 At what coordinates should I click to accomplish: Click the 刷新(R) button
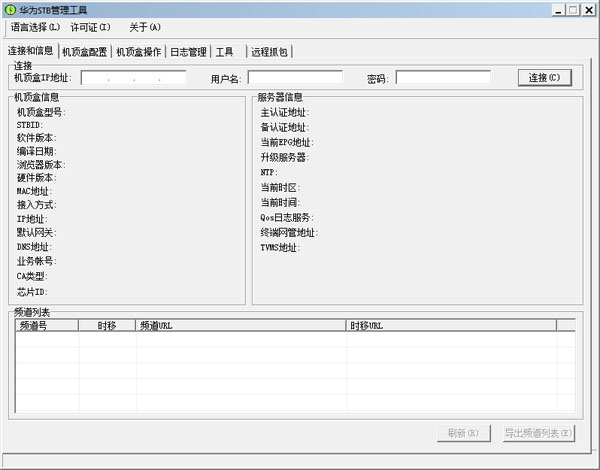coord(463,433)
